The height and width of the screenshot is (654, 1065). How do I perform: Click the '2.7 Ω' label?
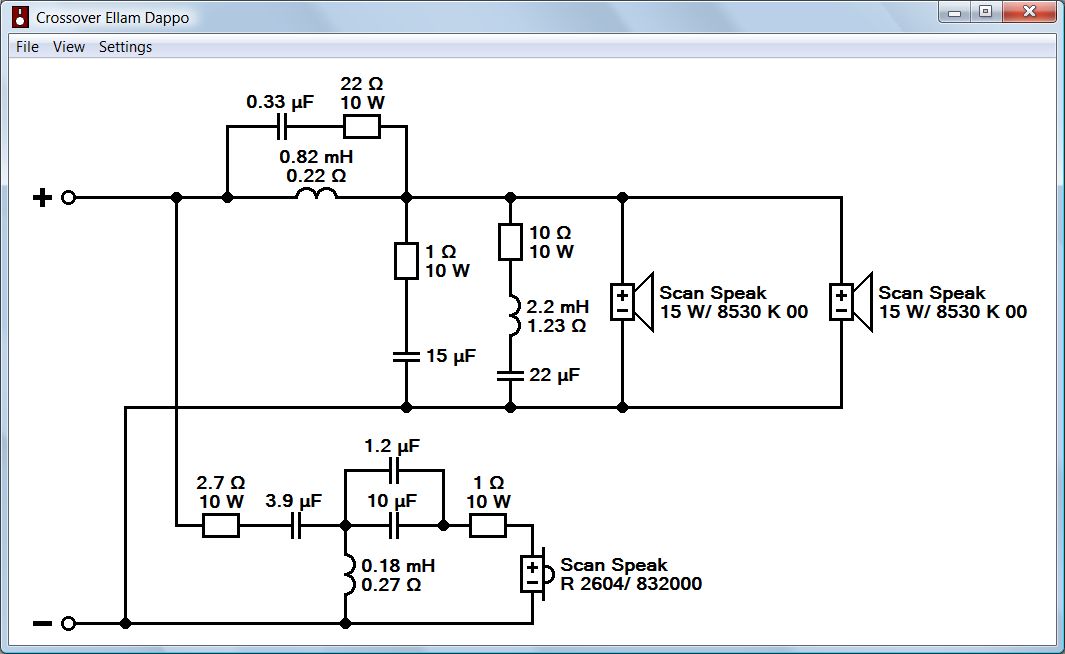point(221,483)
